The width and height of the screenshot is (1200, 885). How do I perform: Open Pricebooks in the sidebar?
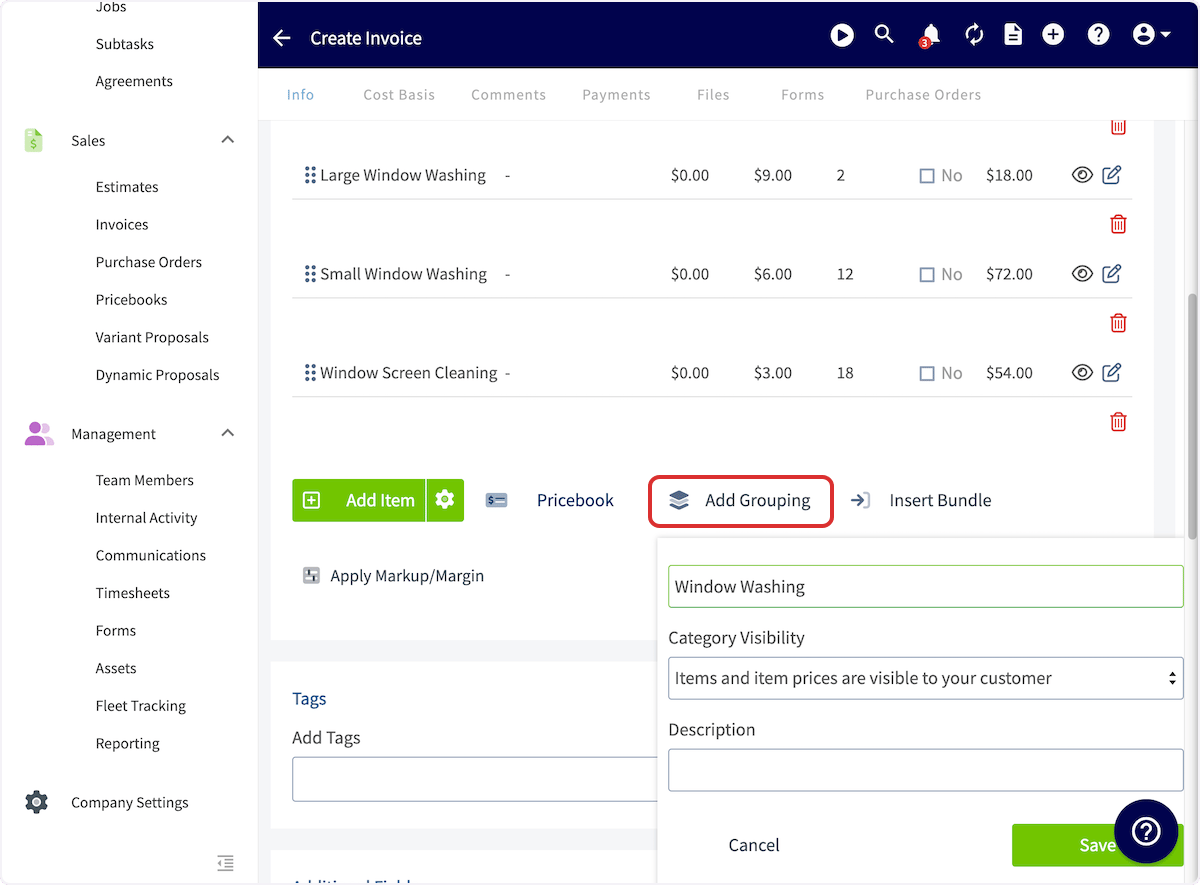coord(131,300)
